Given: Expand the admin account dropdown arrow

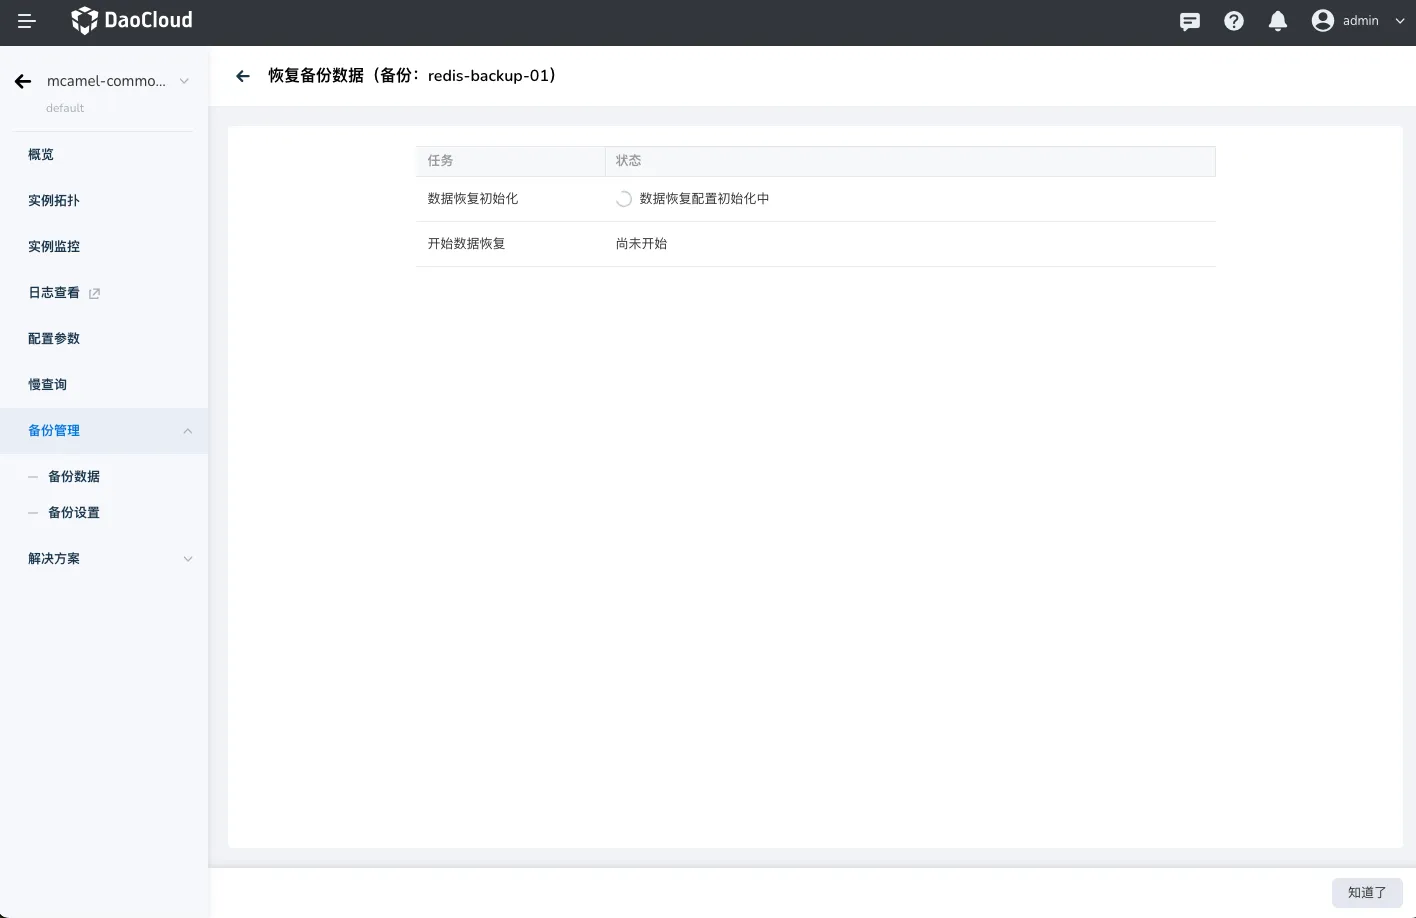Looking at the screenshot, I should coord(1399,21).
